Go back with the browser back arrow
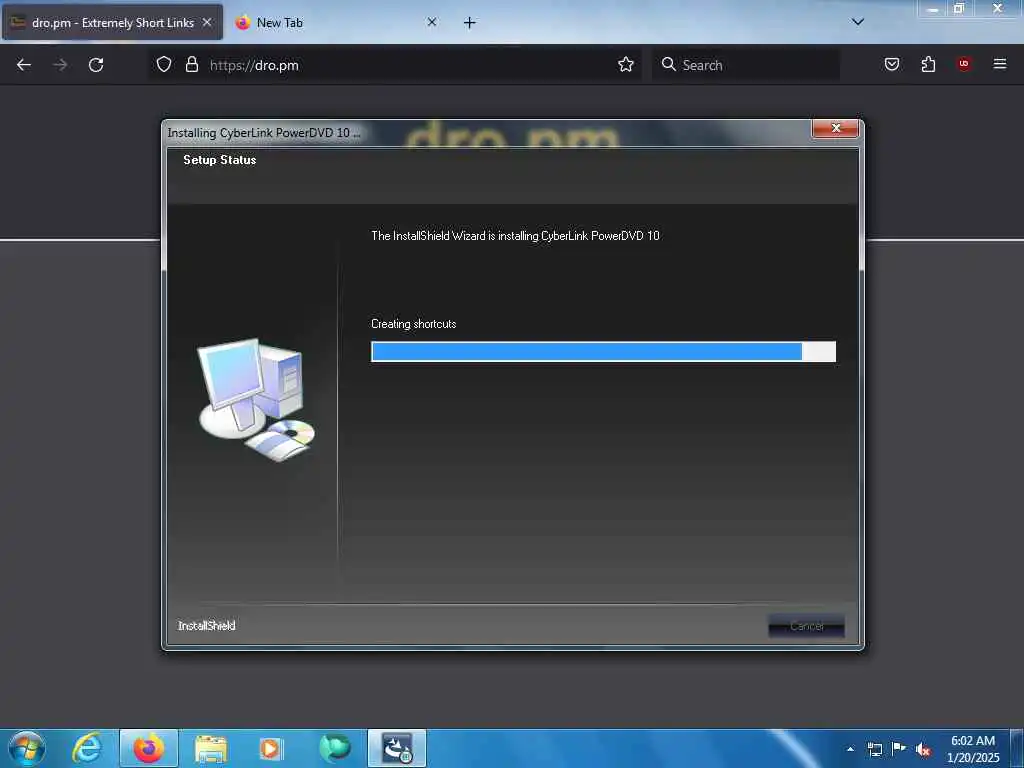Viewport: 1024px width, 768px height. (24, 65)
